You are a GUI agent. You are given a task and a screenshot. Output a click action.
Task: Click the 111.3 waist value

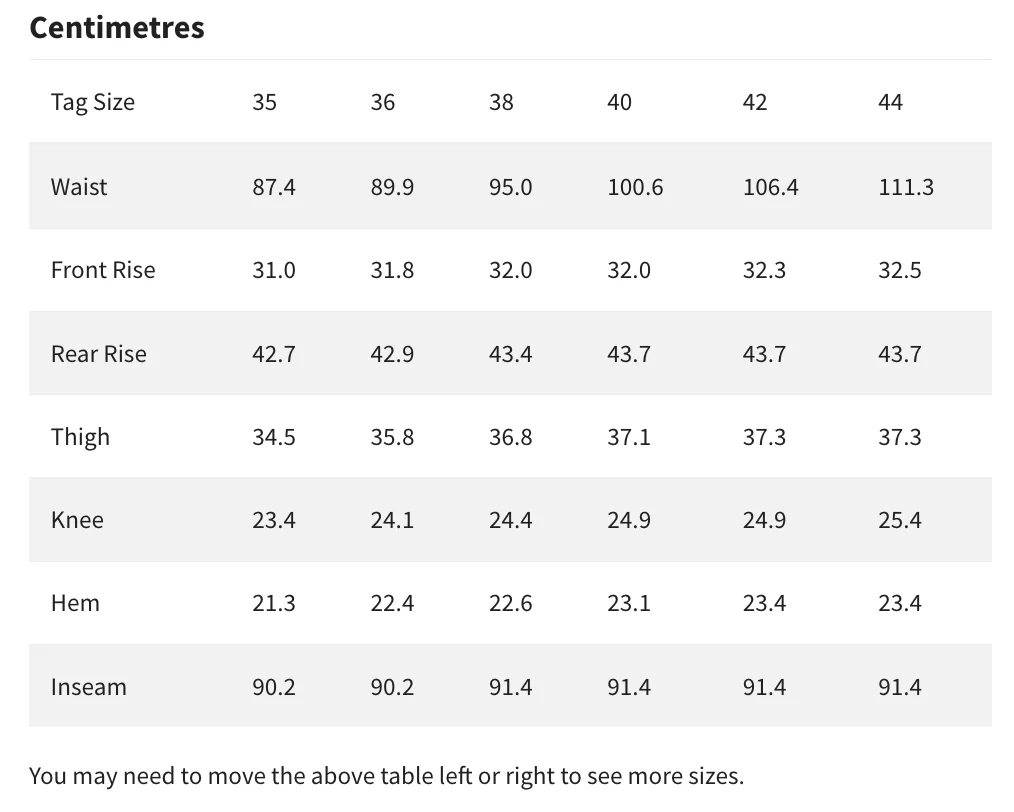click(906, 187)
